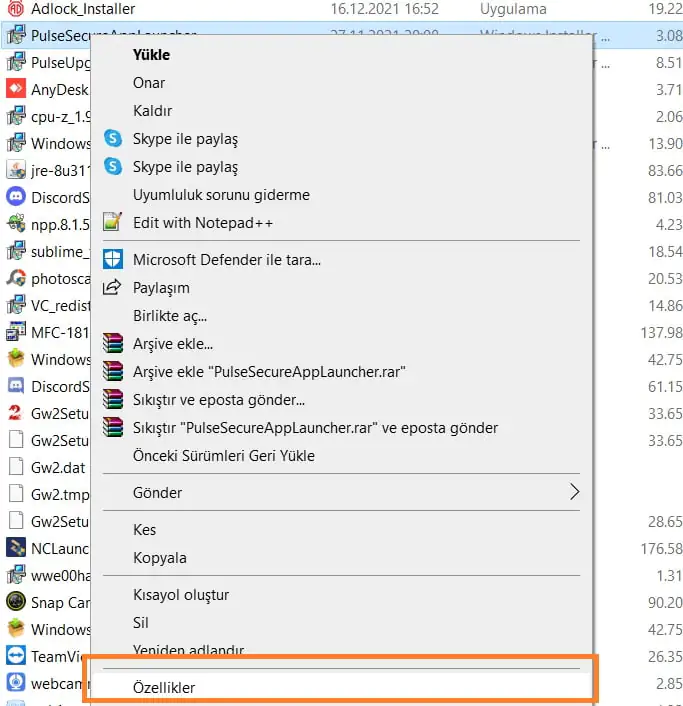Click npp.8.1.5 Notepad++ installer icon

(16, 224)
